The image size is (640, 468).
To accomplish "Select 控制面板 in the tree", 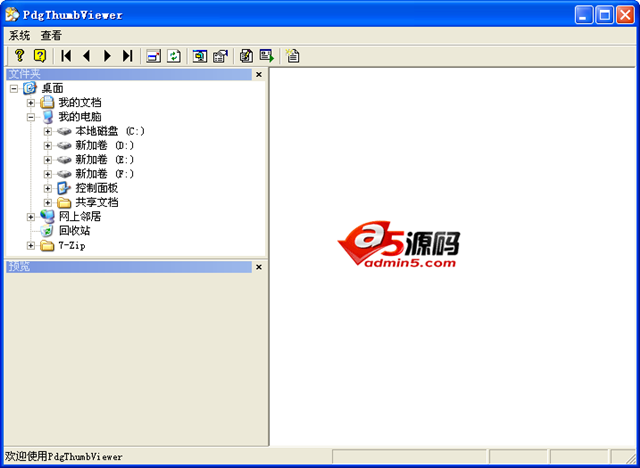I will 97,188.
